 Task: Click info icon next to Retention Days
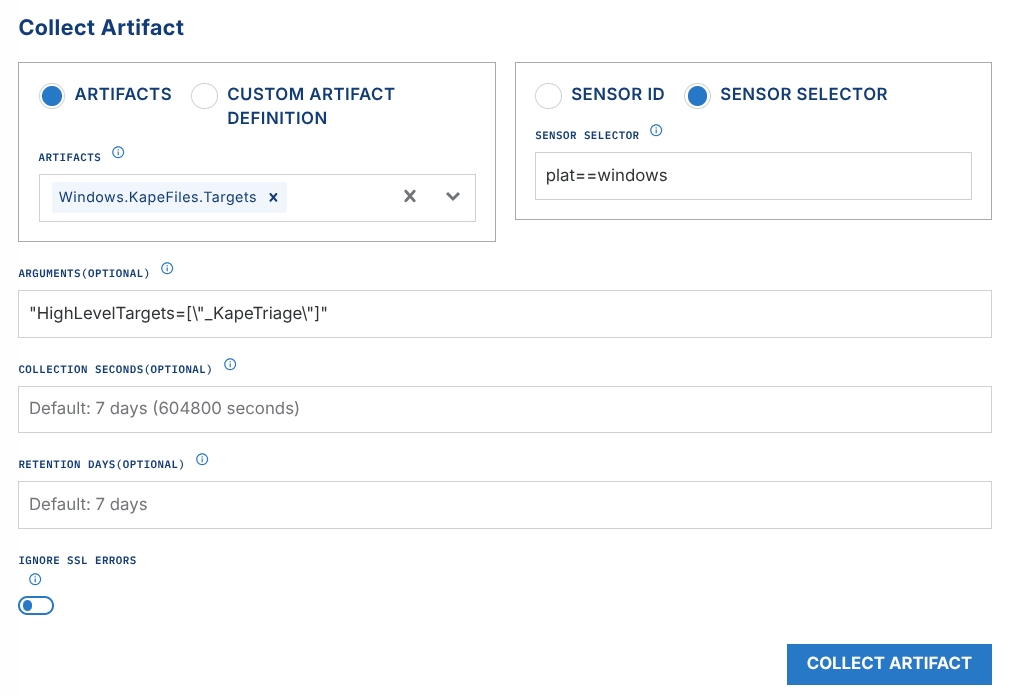click(x=202, y=460)
